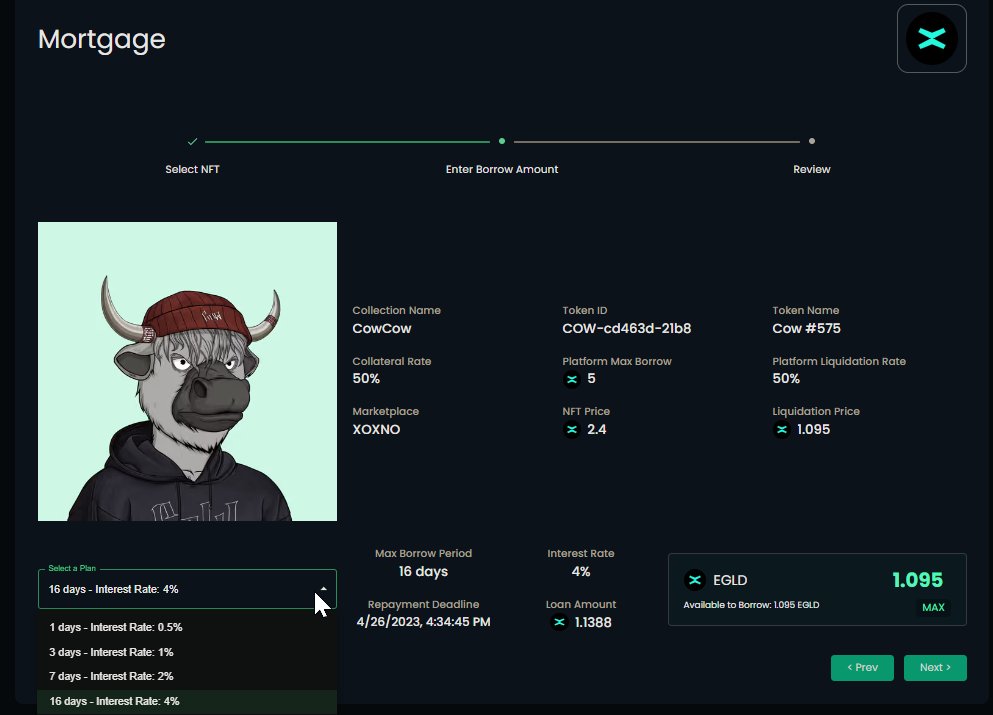Click Platform Max Borrow value 5
Image resolution: width=993 pixels, height=715 pixels.
pos(591,379)
